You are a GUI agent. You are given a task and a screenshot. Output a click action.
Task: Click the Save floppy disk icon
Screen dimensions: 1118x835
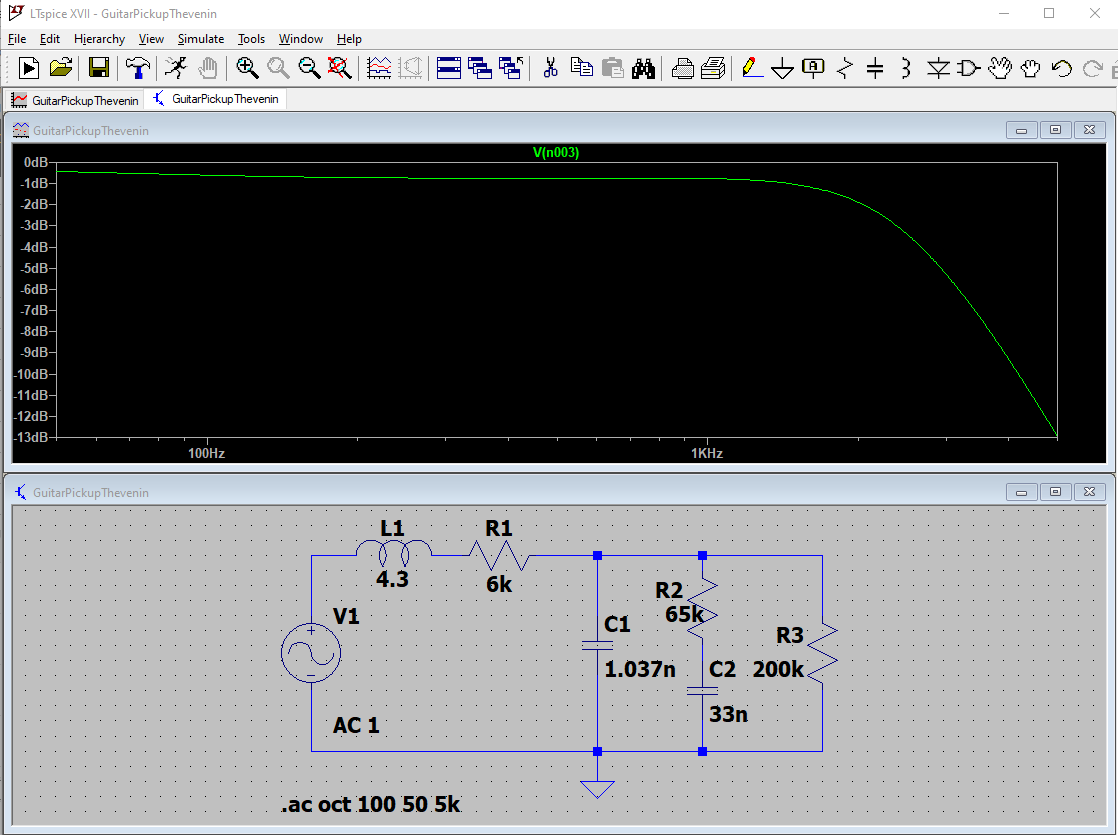click(99, 68)
